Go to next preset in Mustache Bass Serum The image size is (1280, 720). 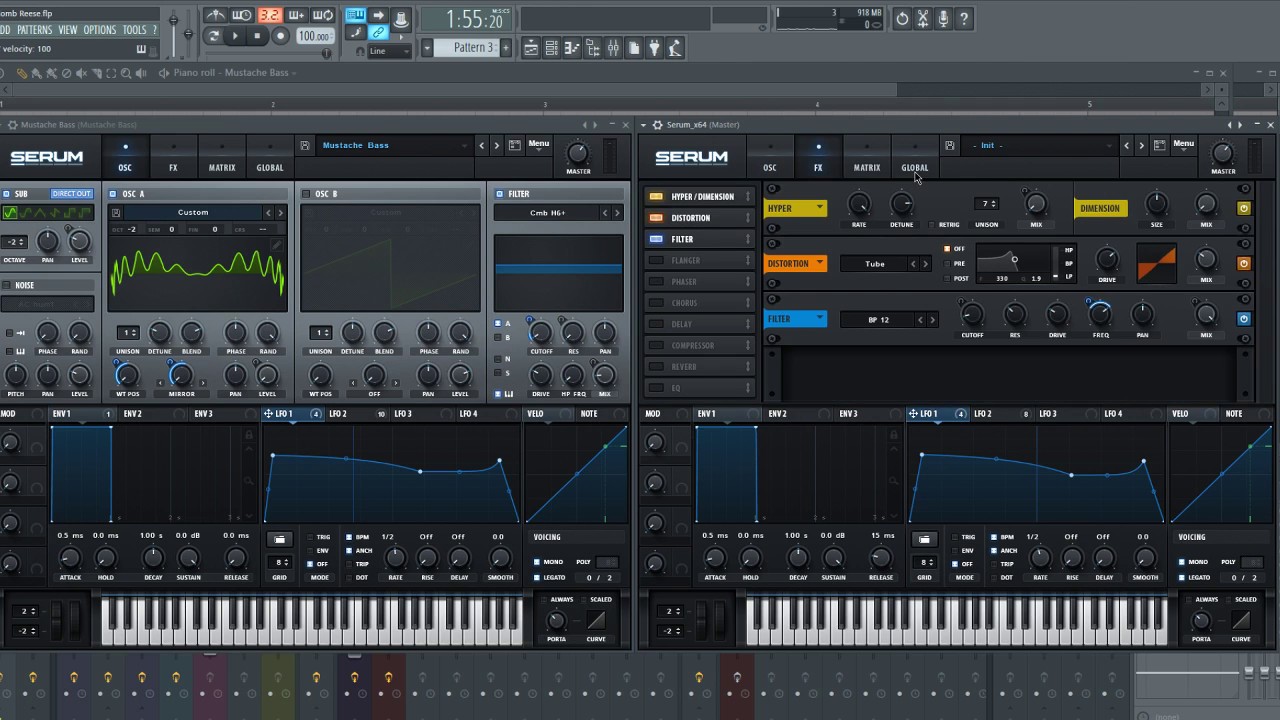(x=496, y=145)
